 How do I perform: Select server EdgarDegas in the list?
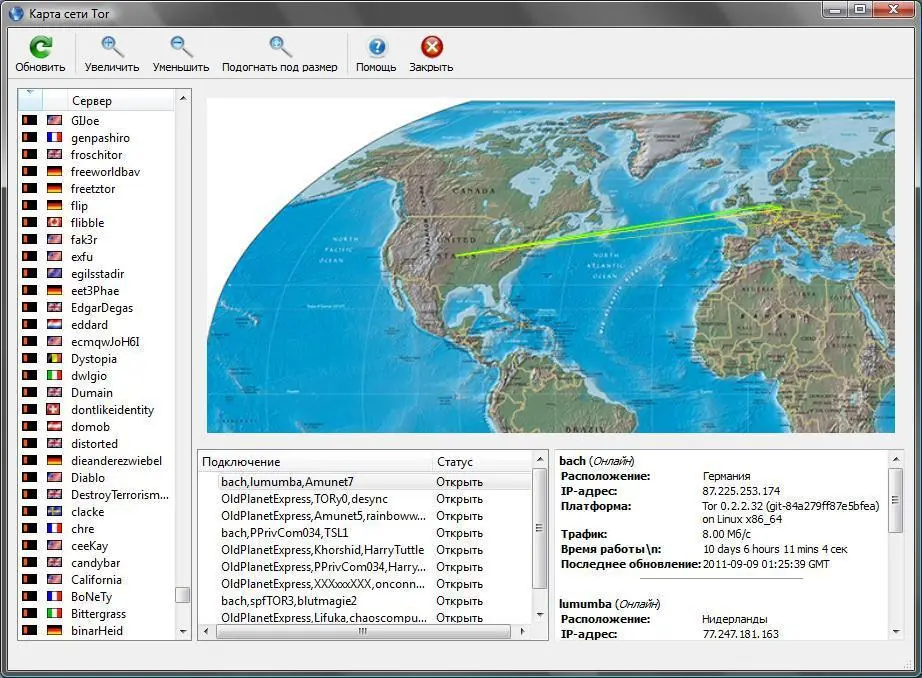[x=102, y=308]
